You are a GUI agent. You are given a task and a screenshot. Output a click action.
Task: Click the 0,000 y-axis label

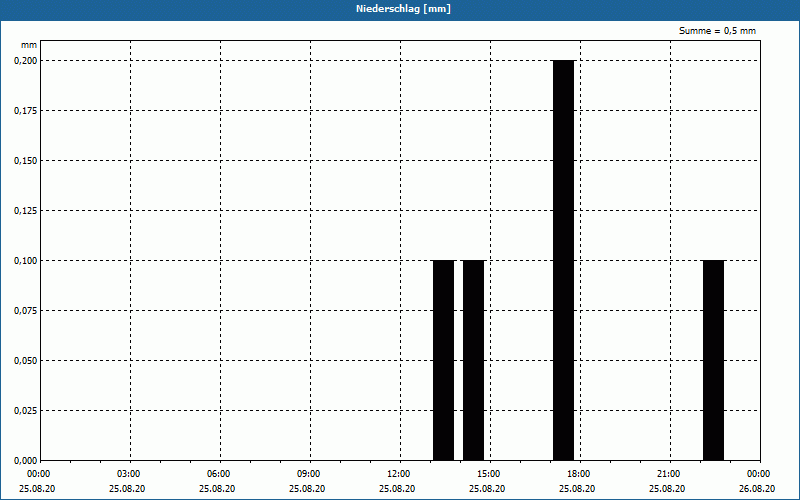[26, 461]
